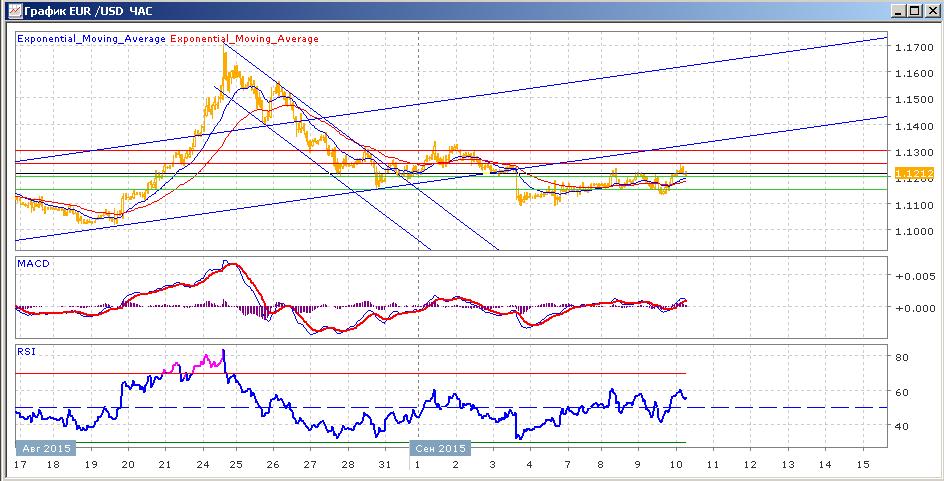The height and width of the screenshot is (481, 944).
Task: Select the red Exponential_Moving_Average legend label
Action: (244, 39)
